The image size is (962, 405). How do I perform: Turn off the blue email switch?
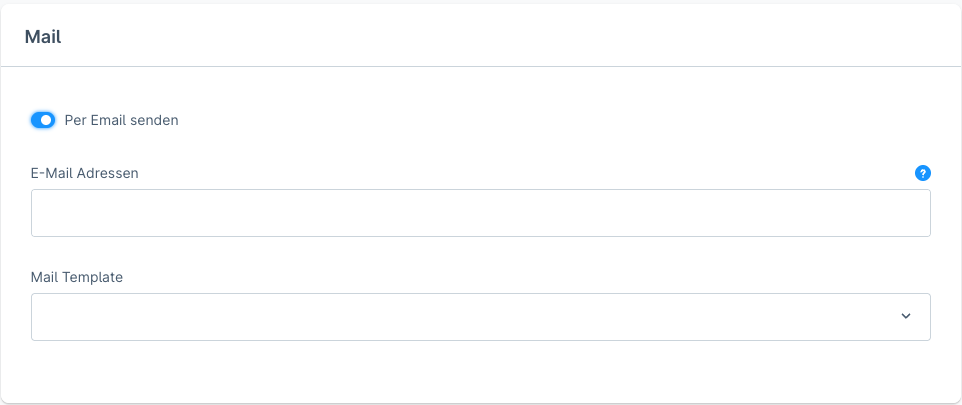click(43, 120)
